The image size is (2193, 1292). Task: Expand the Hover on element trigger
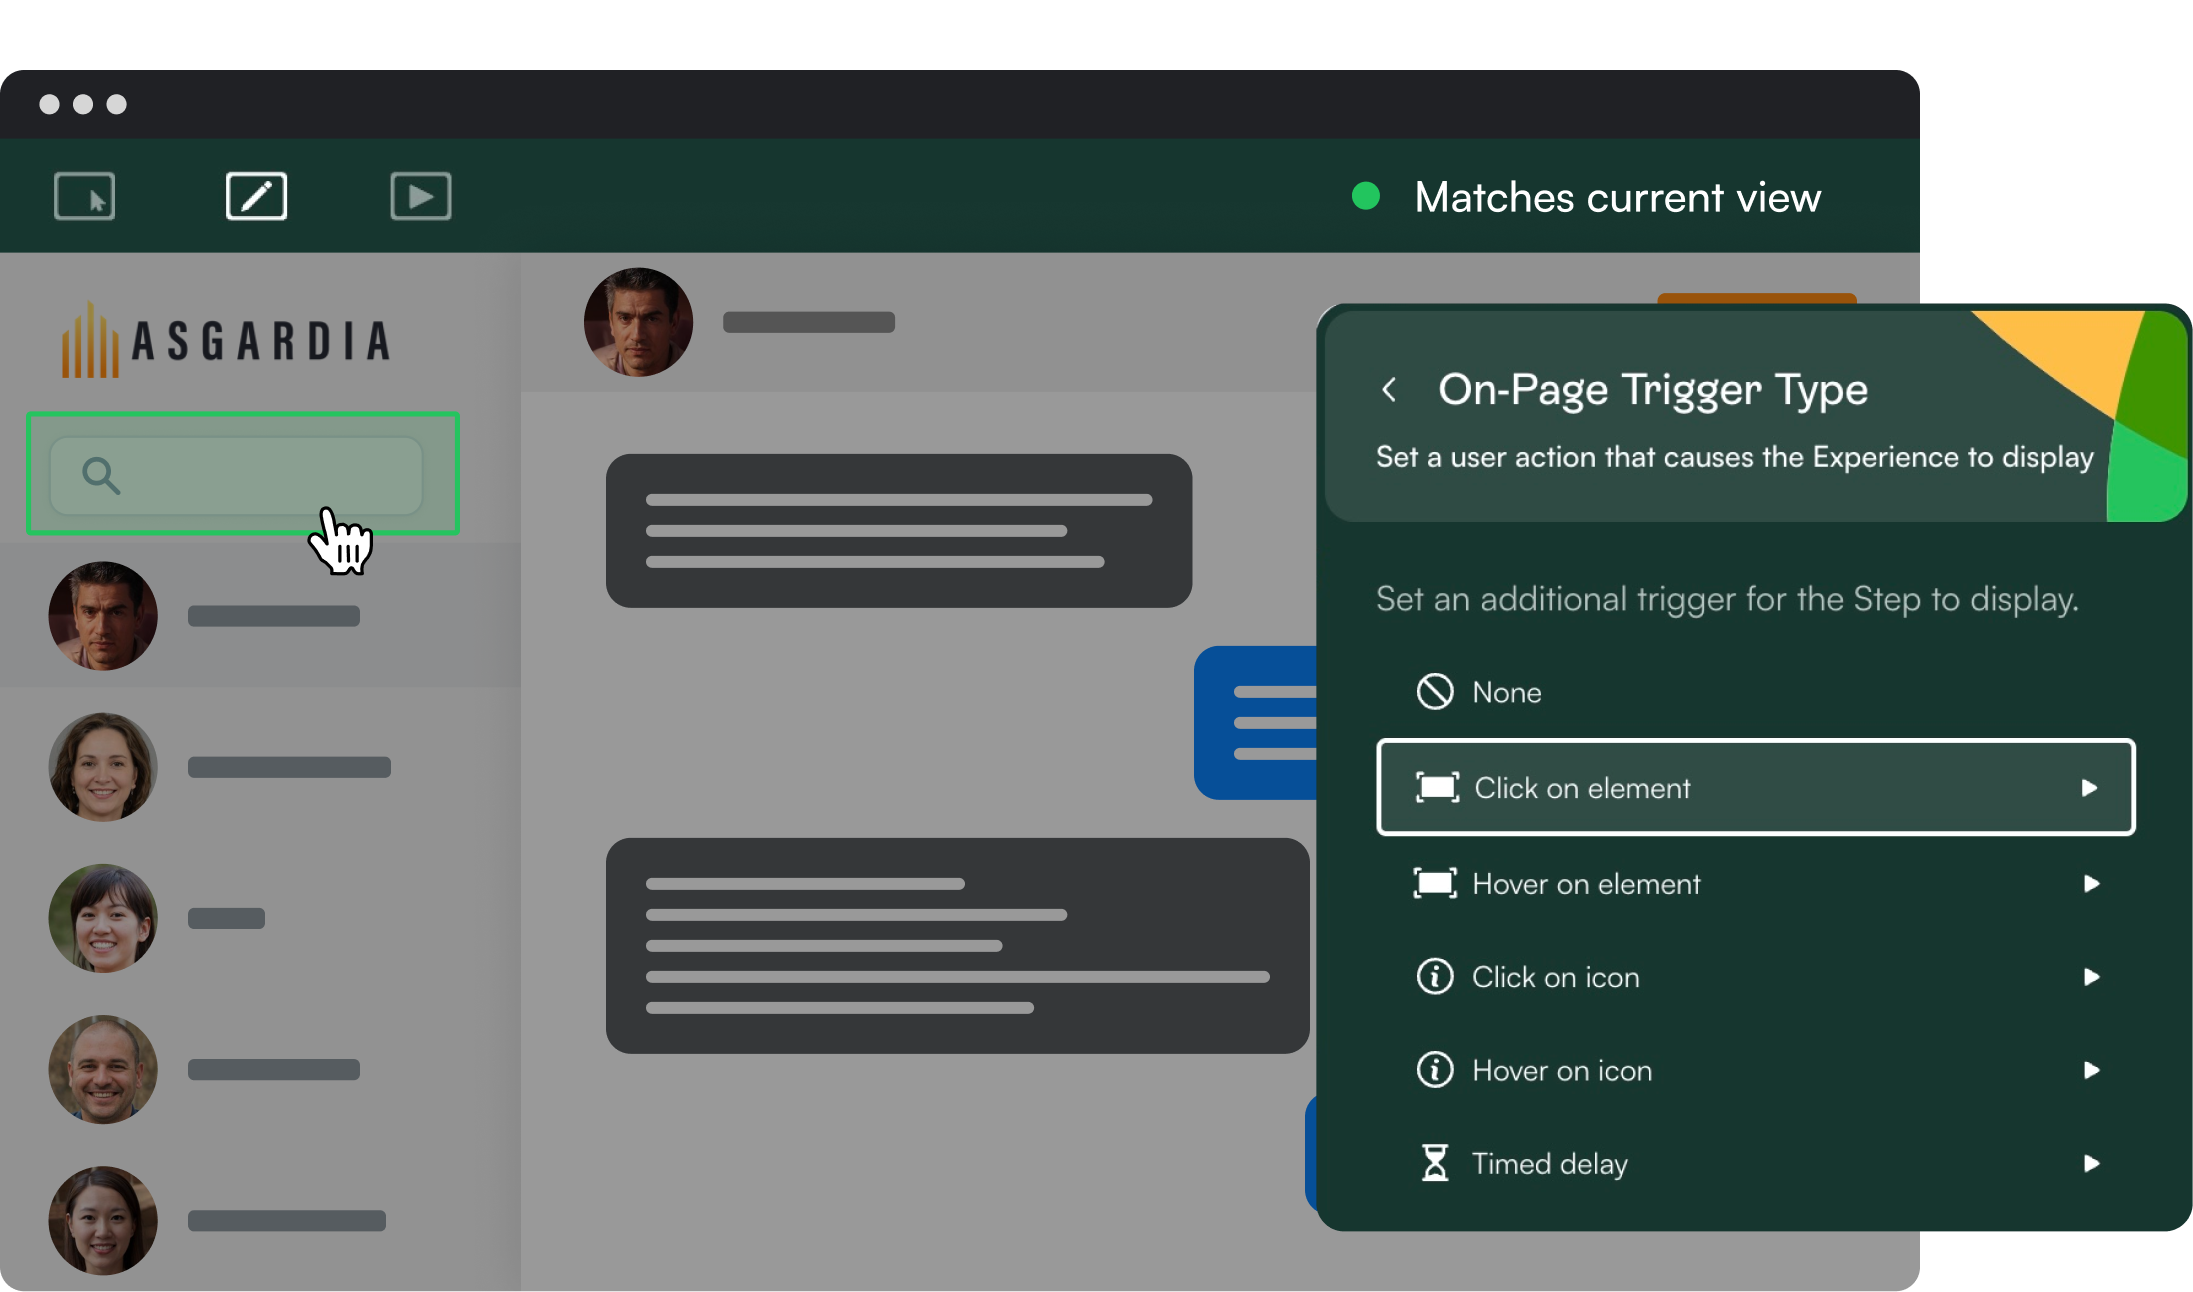pos(2088,883)
